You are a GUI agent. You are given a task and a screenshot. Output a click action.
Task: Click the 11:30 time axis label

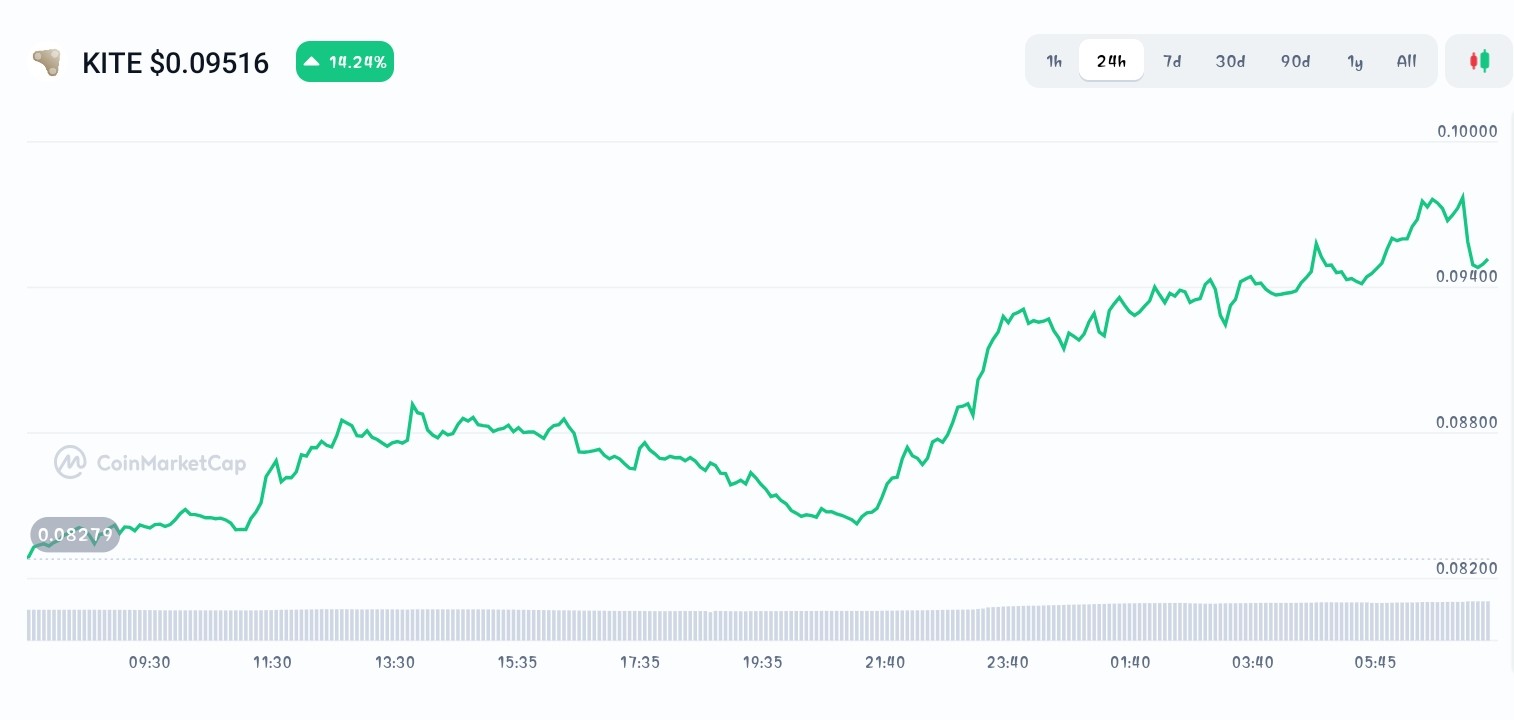(272, 662)
